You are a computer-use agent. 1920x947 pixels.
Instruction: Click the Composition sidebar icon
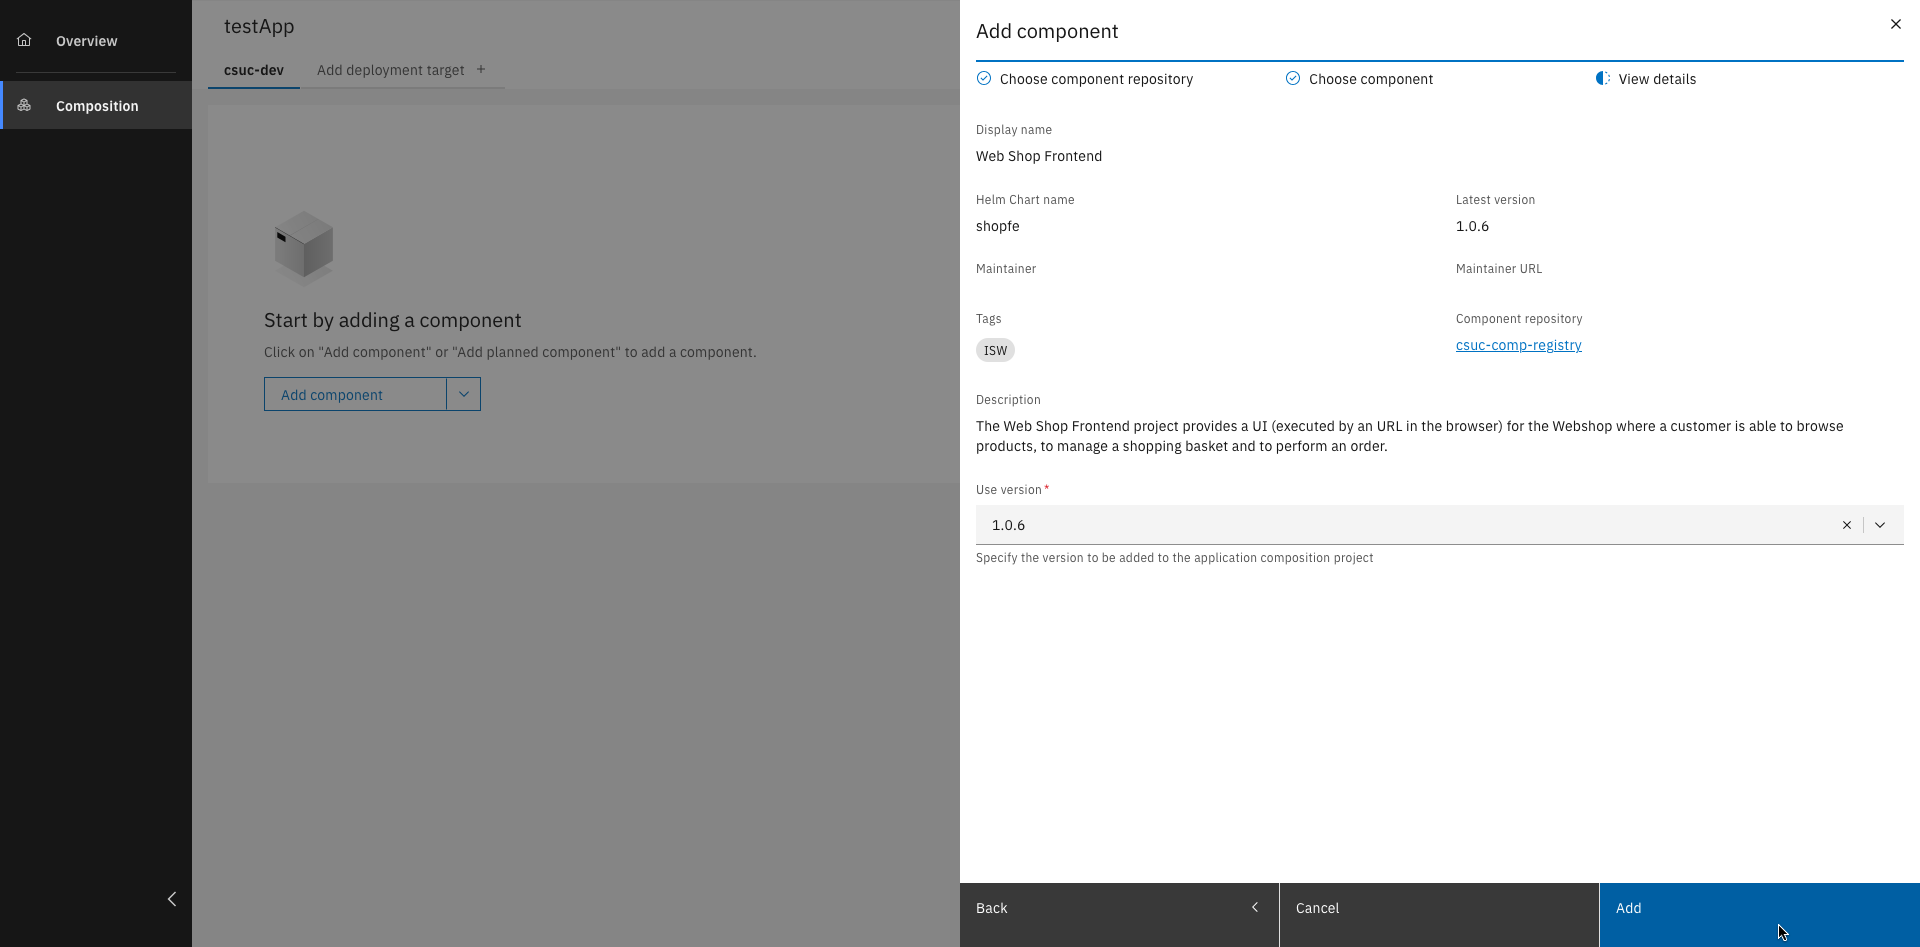[x=25, y=105]
